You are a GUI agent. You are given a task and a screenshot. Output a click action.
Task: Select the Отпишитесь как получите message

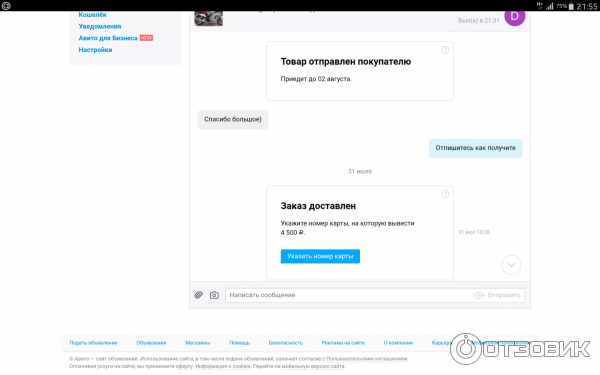click(x=476, y=148)
